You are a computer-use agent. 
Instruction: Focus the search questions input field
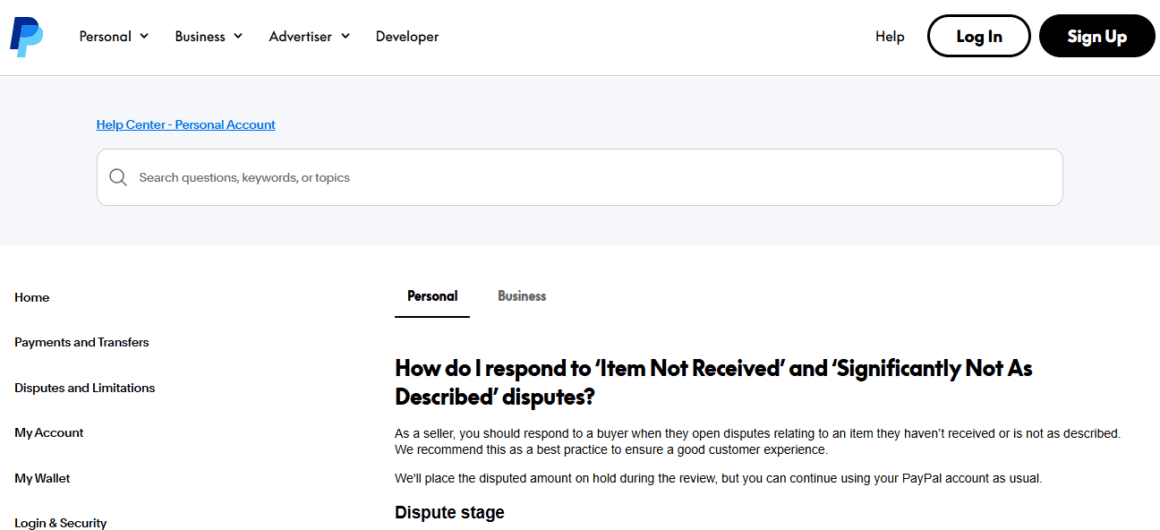coord(580,178)
